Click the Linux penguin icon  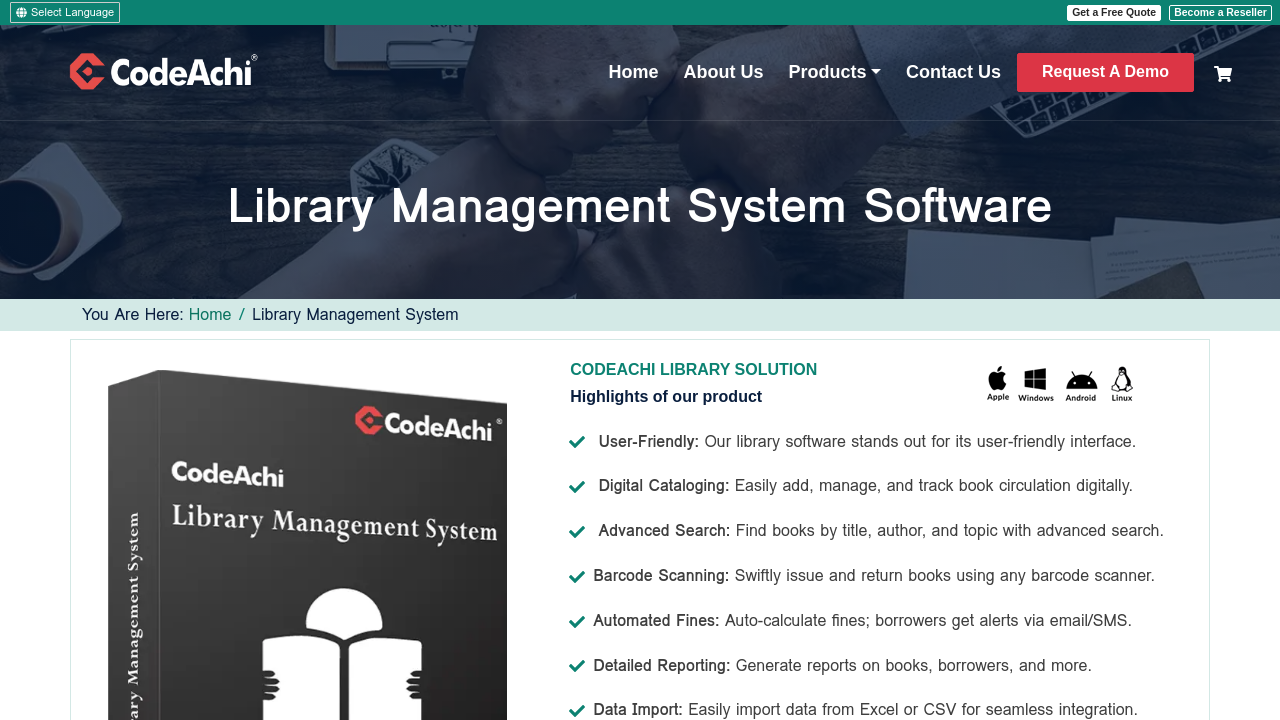point(1122,384)
